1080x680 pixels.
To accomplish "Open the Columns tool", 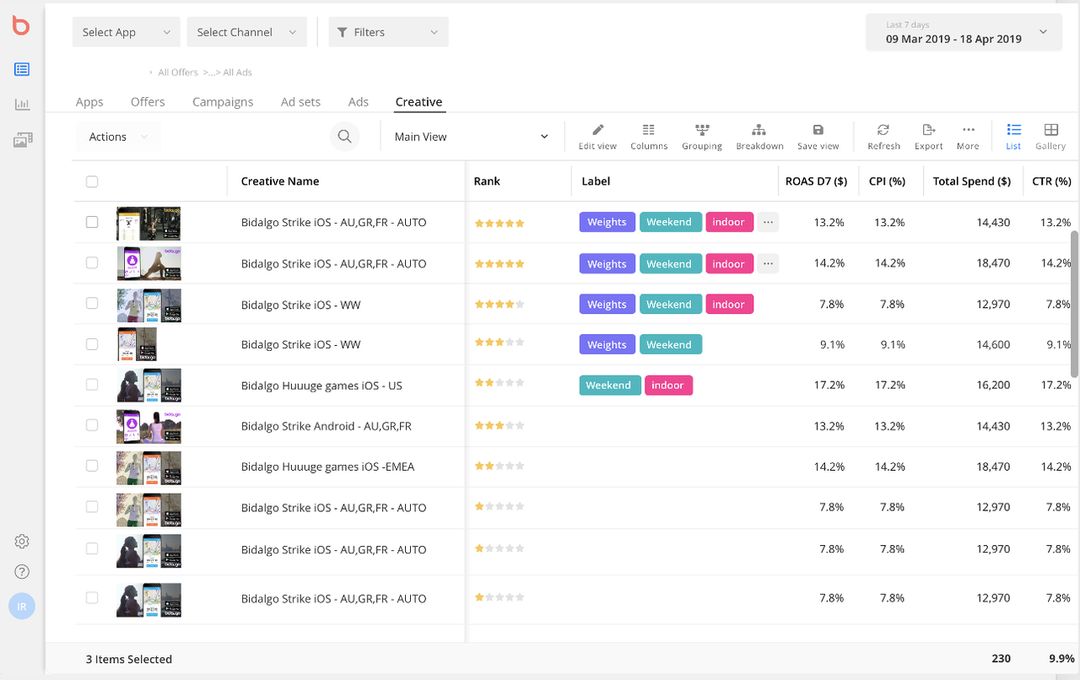I will (x=649, y=136).
